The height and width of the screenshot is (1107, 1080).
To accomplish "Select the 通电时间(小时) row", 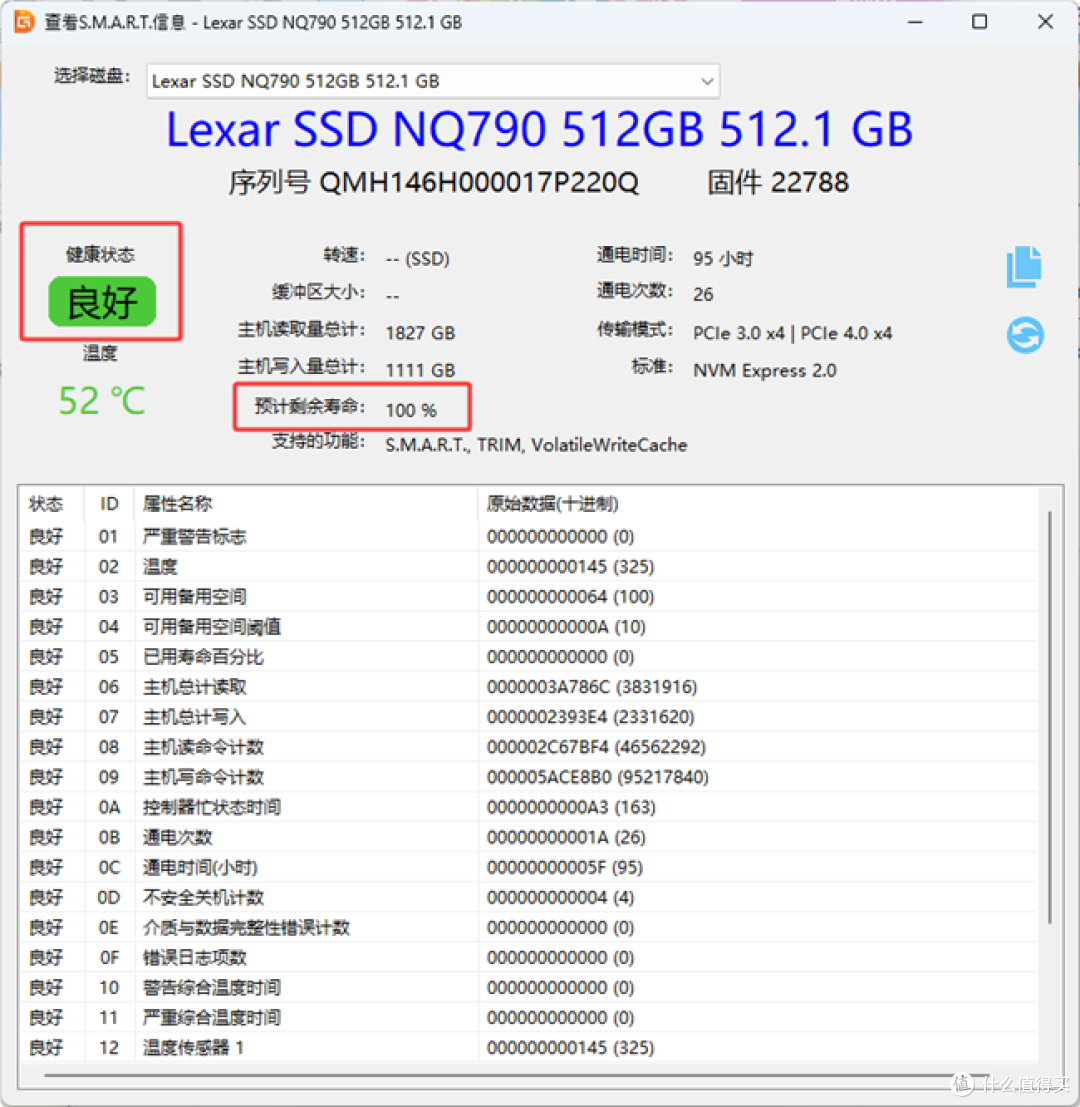I will (528, 867).
